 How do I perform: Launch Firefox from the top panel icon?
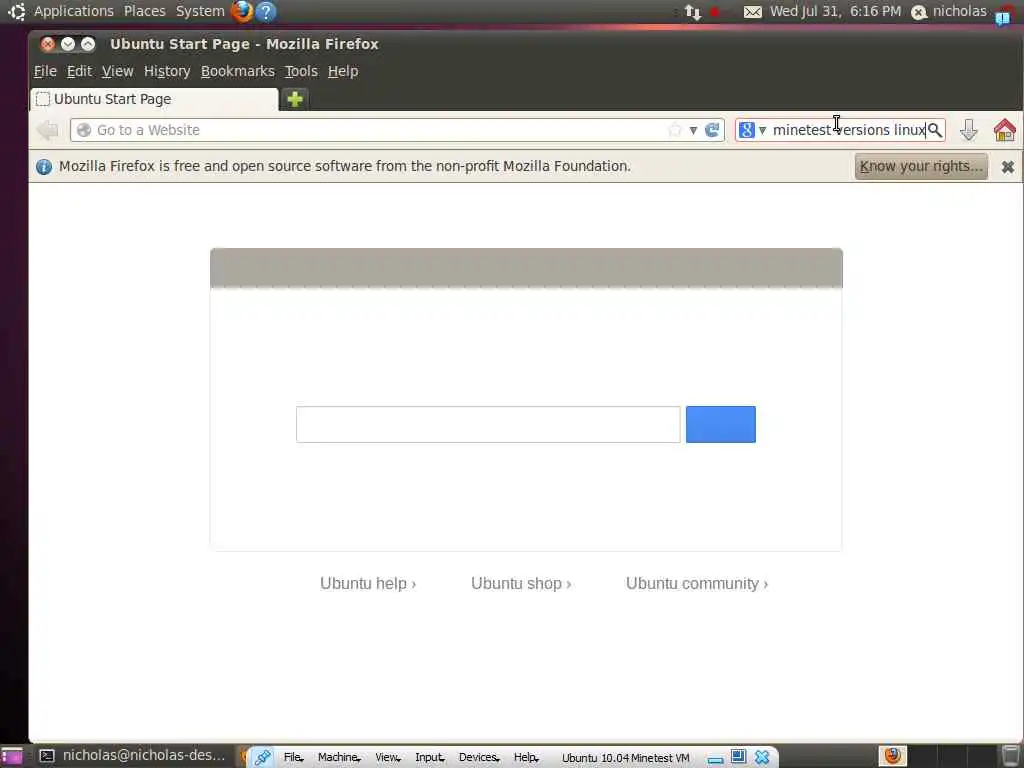click(x=242, y=11)
